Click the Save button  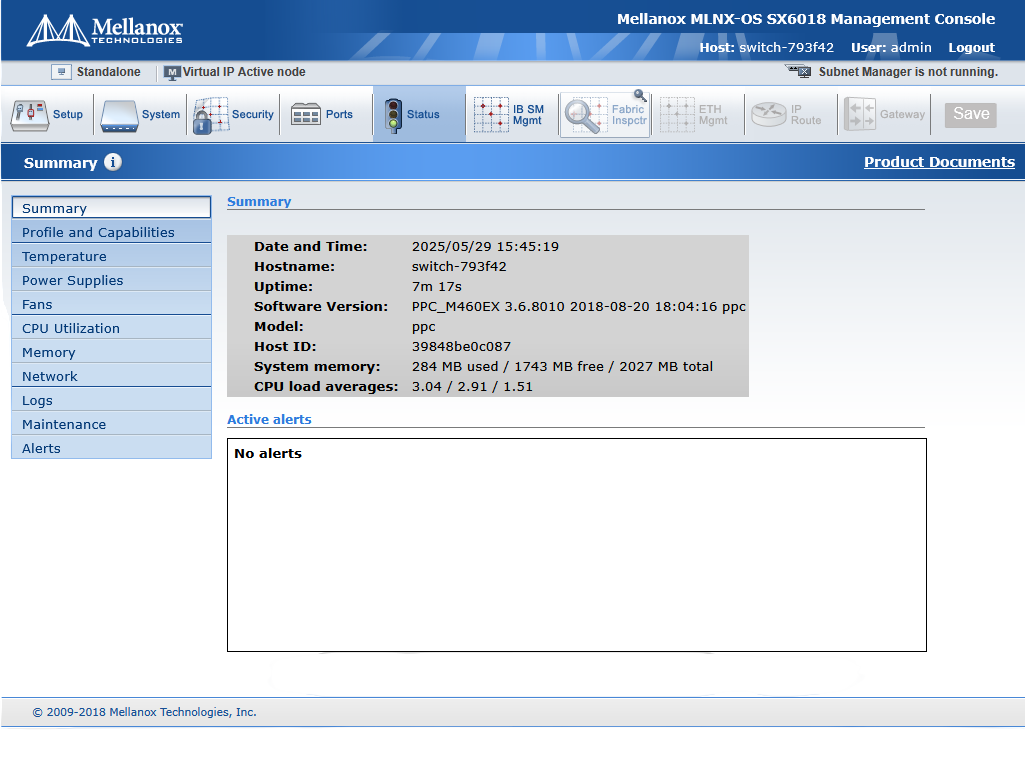(971, 114)
